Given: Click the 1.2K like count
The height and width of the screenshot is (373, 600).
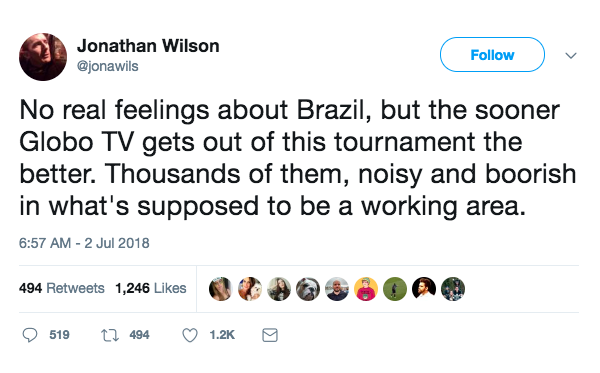Looking at the screenshot, I should click(x=222, y=335).
